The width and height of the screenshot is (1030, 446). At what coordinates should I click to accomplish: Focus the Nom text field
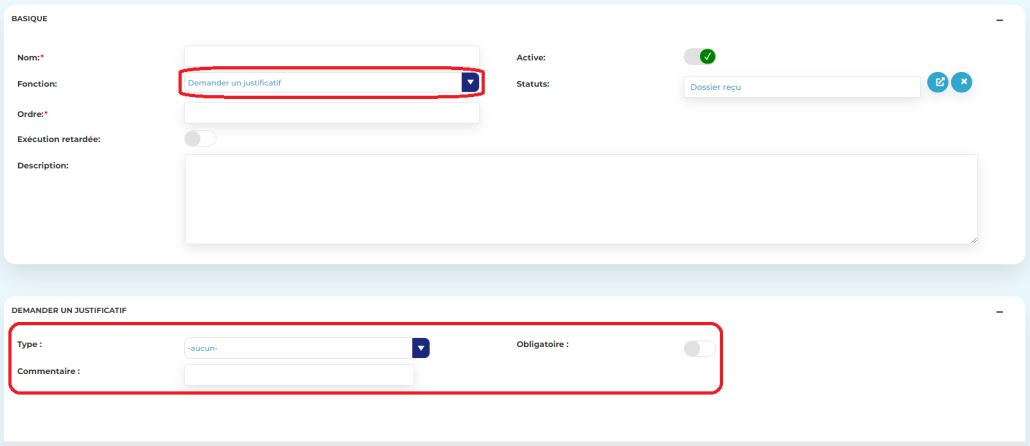coord(332,56)
